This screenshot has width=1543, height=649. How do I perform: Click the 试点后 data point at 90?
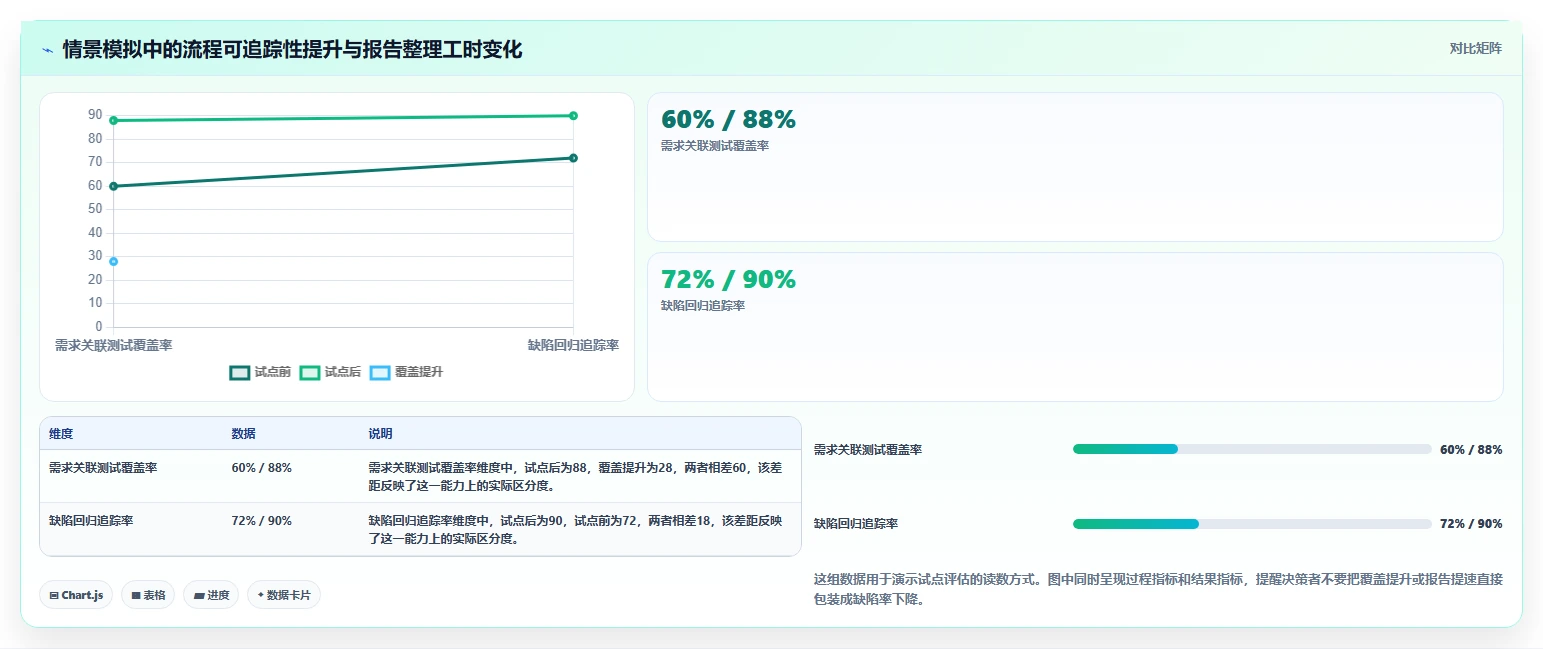(573, 116)
